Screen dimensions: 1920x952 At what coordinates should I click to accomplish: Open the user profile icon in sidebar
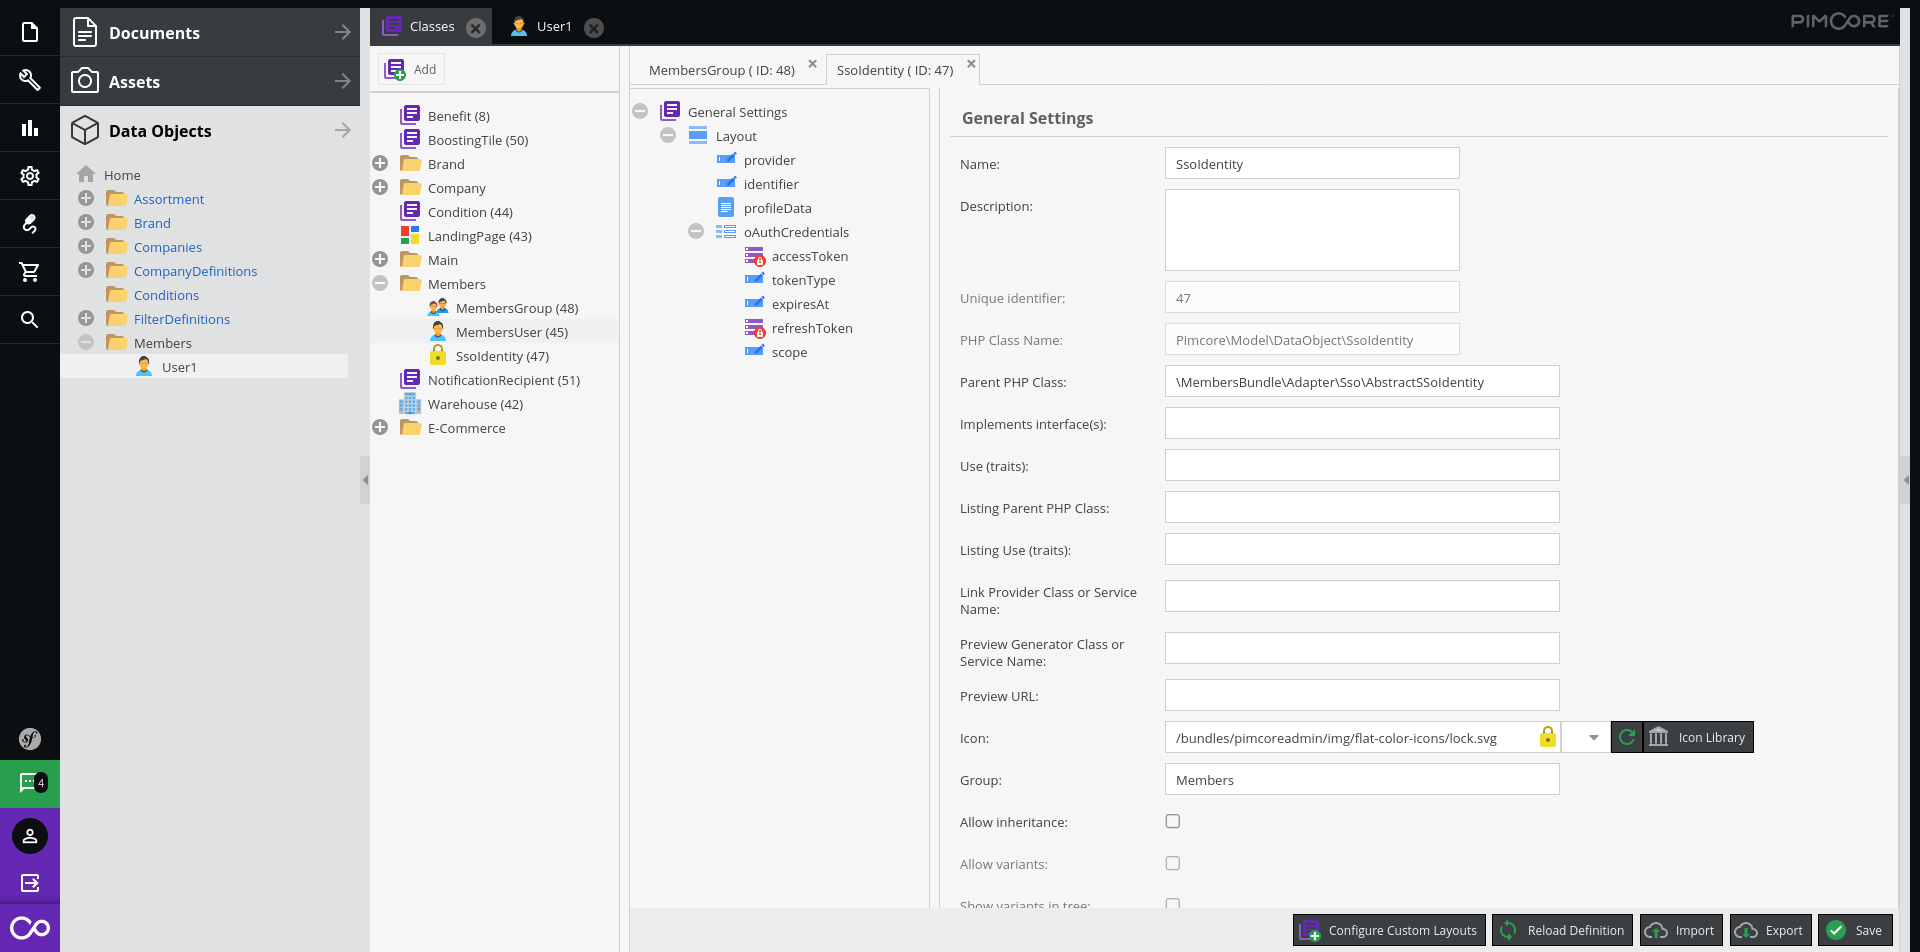[30, 836]
